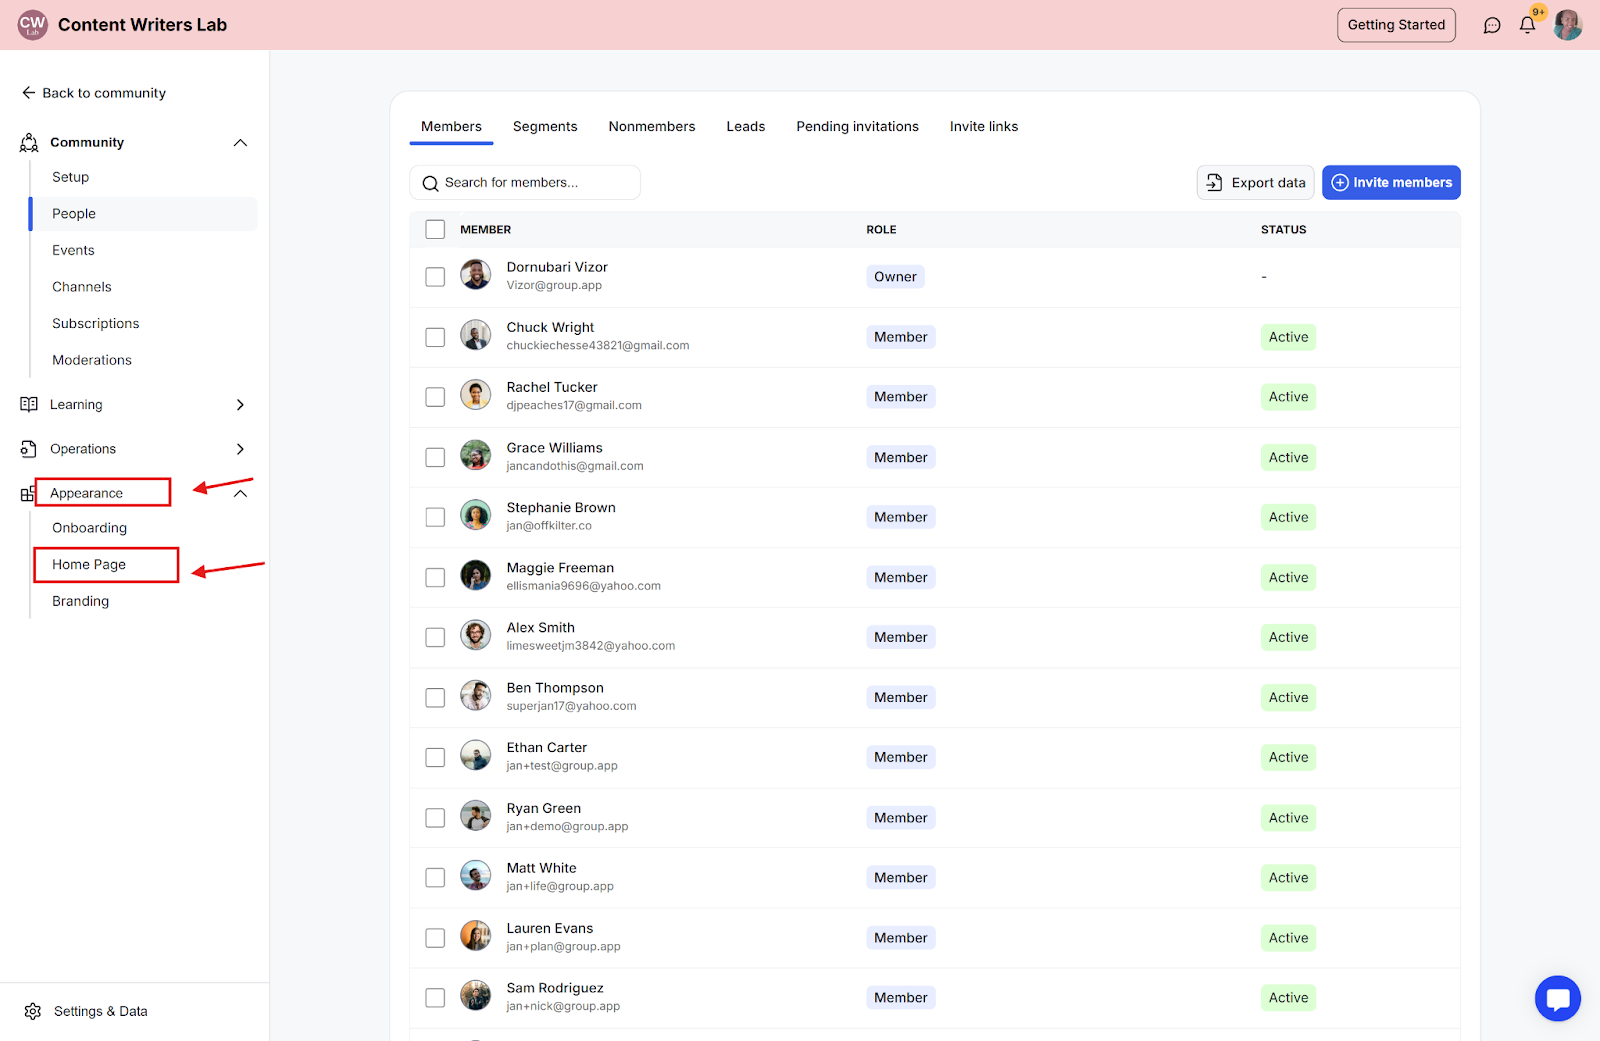Screen dimensions: 1600x1041
Task: Open Ethan Carter's avatar
Action: [x=475, y=755]
